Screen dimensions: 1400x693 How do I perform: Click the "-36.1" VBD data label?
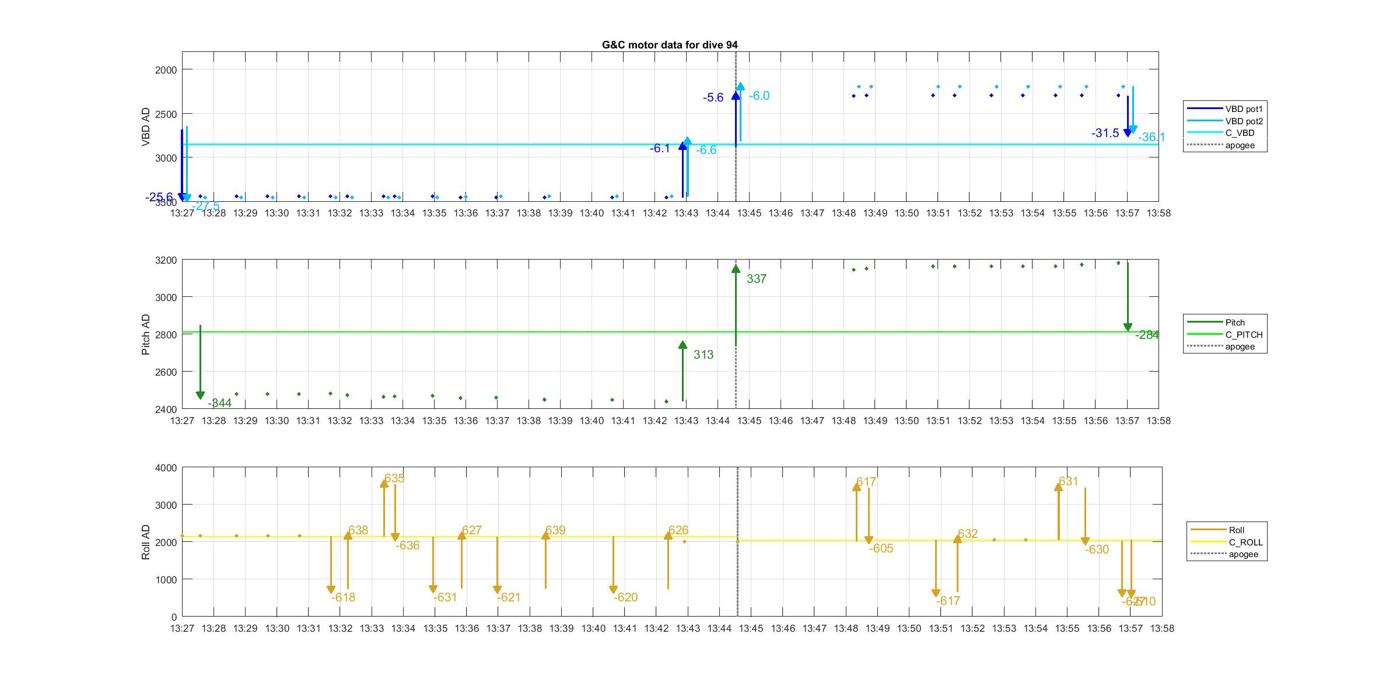(1152, 137)
